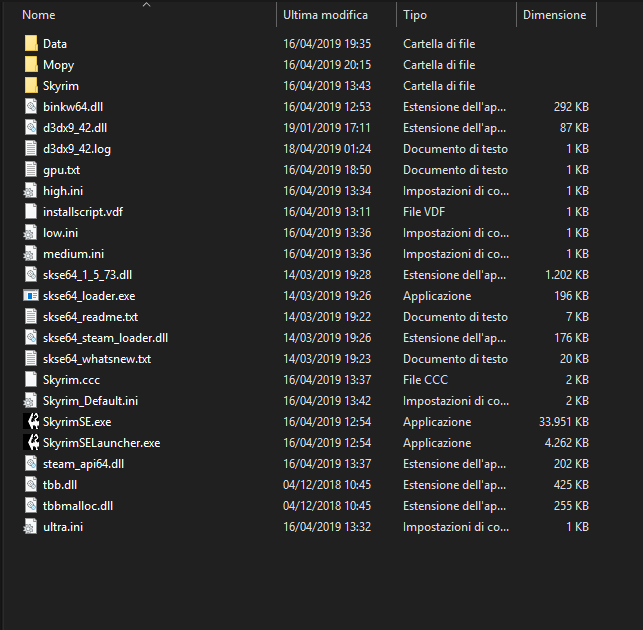
Task: Click the size value 33.951 KB
Action: (x=564, y=422)
